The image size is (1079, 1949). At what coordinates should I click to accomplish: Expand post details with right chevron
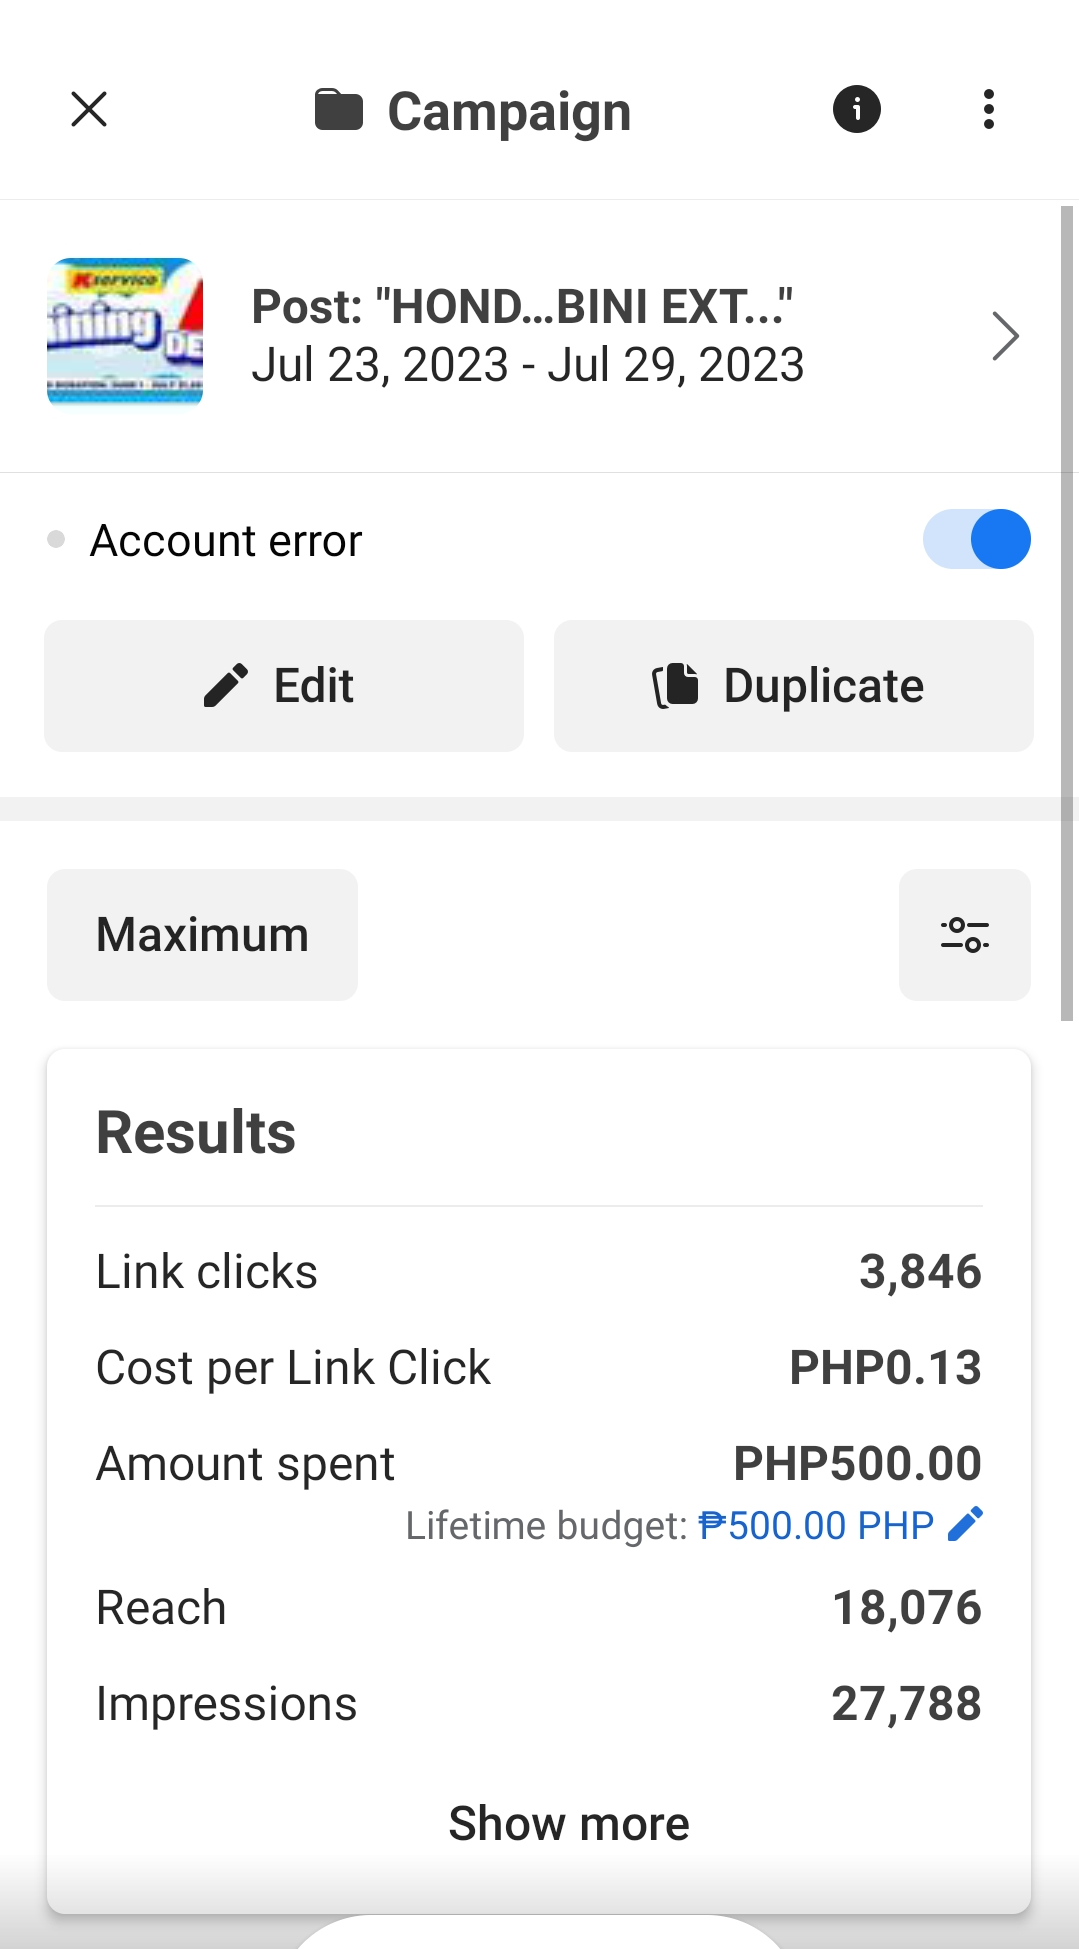click(x=1005, y=336)
